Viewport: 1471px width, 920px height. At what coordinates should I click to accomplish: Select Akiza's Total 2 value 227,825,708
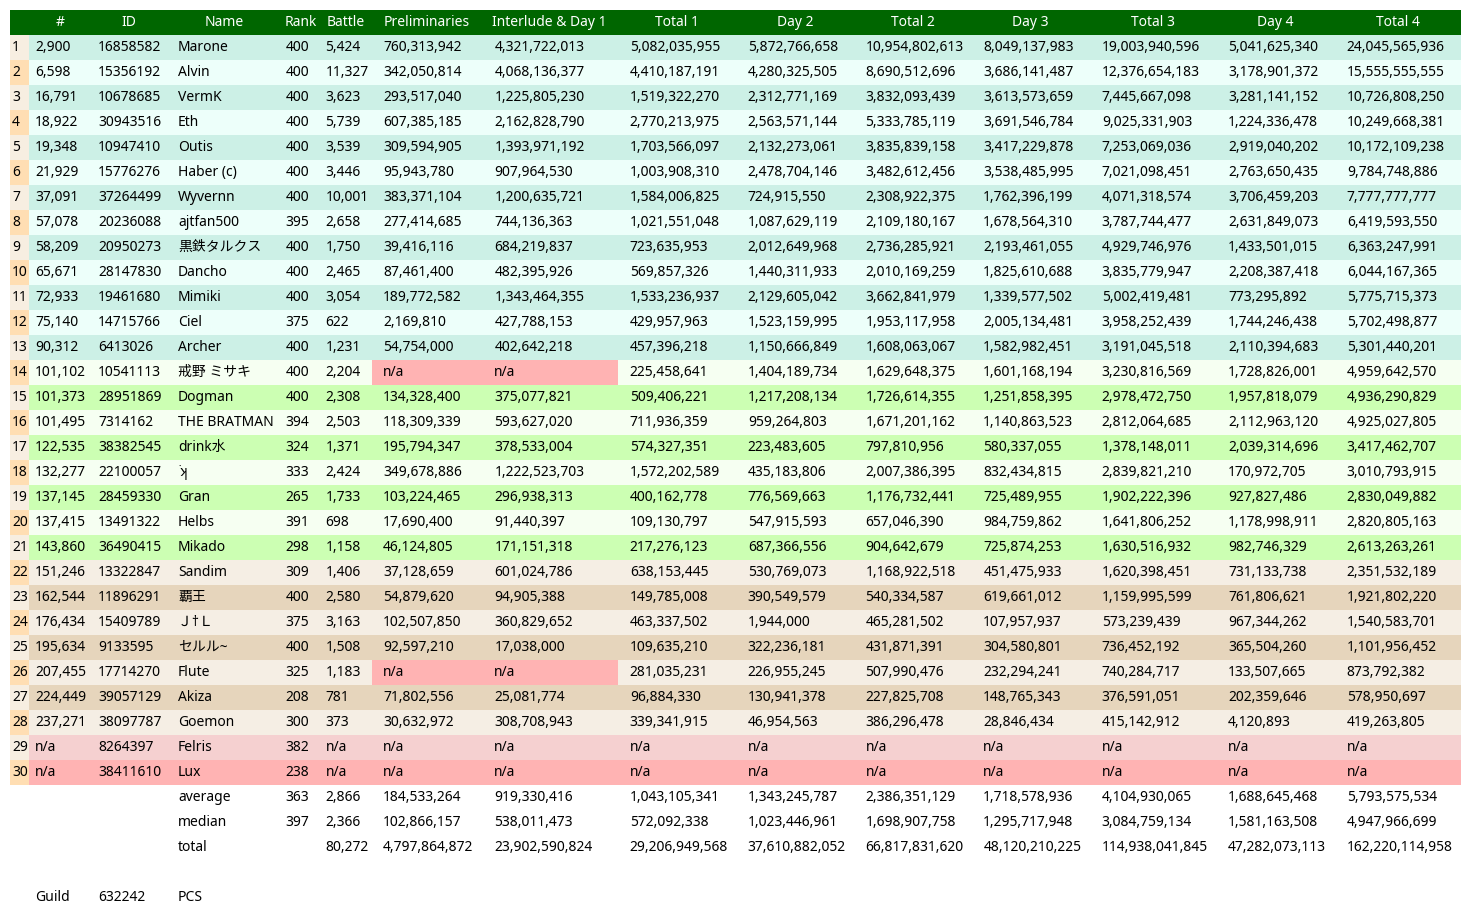904,696
